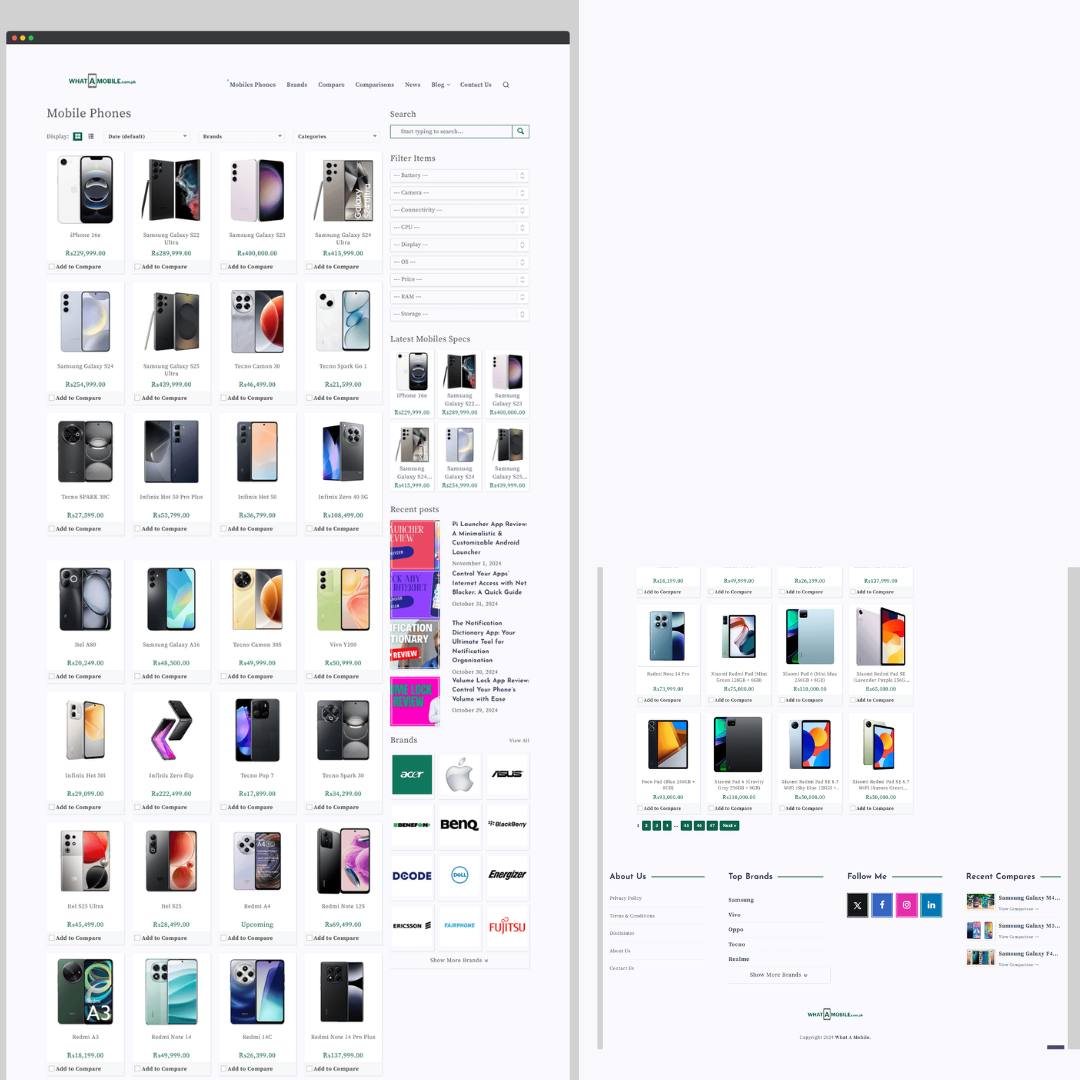Open the Contact Us nav item
1080x1080 pixels.
point(476,85)
